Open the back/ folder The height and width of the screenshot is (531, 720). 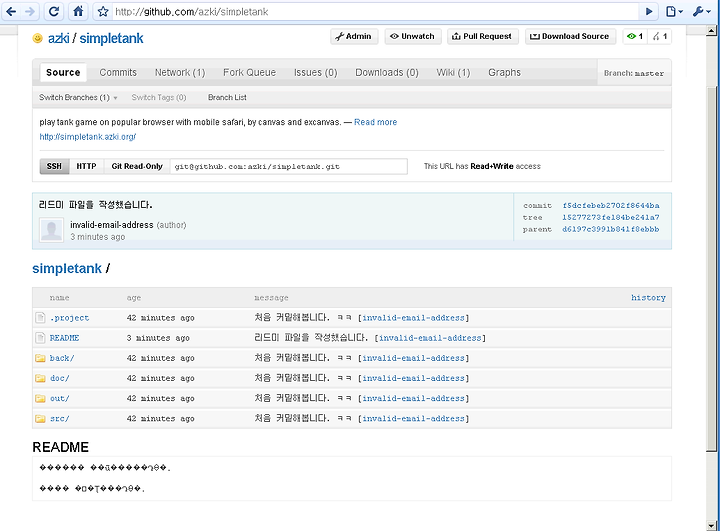pos(62,358)
